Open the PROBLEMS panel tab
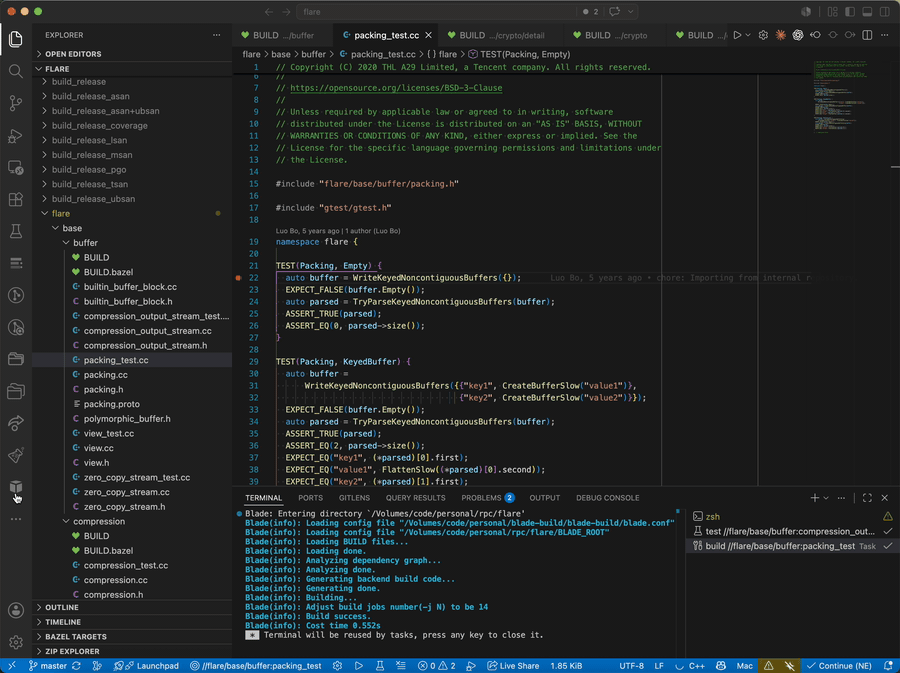The width and height of the screenshot is (900, 673). click(487, 498)
